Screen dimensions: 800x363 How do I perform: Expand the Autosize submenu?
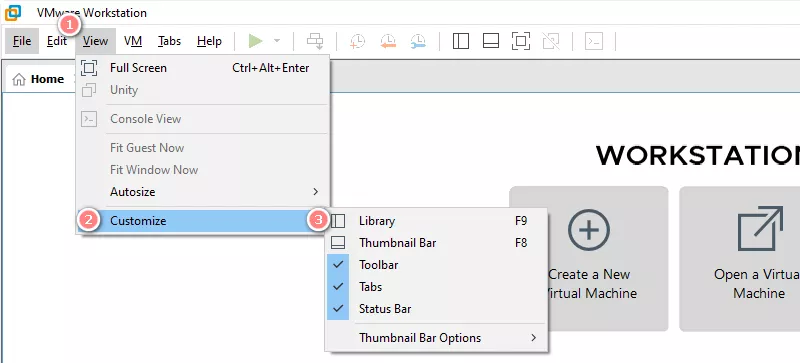[x=203, y=192]
